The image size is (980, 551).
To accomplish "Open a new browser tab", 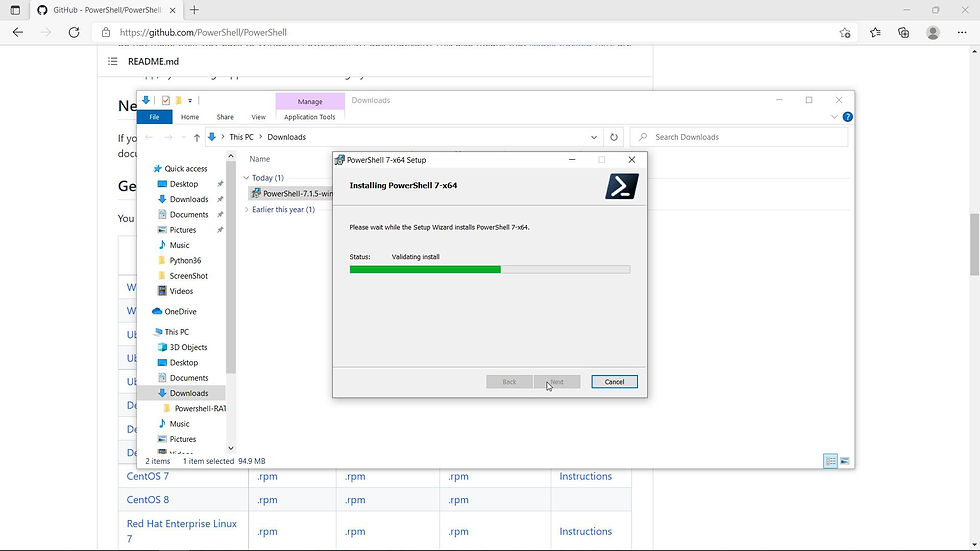I will click(194, 10).
